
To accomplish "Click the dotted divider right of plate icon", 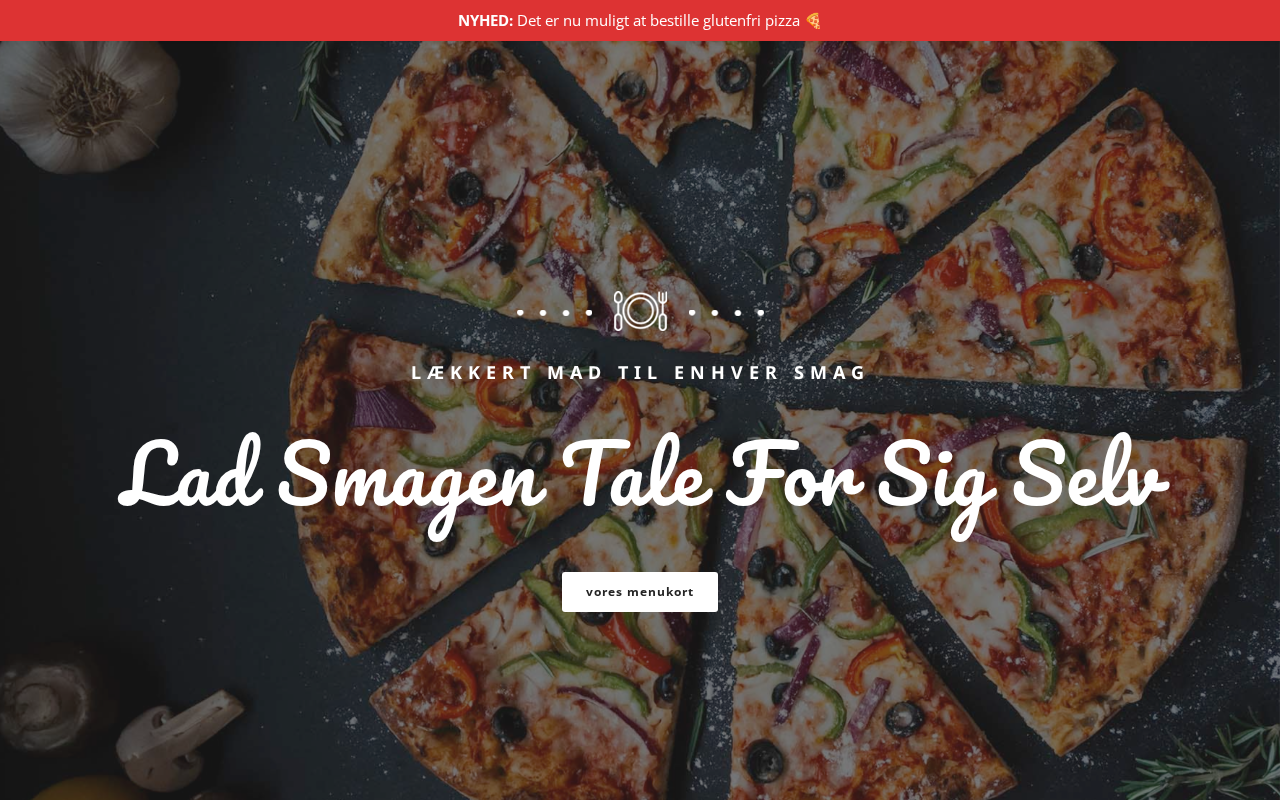I will pyautogui.click(x=726, y=312).
